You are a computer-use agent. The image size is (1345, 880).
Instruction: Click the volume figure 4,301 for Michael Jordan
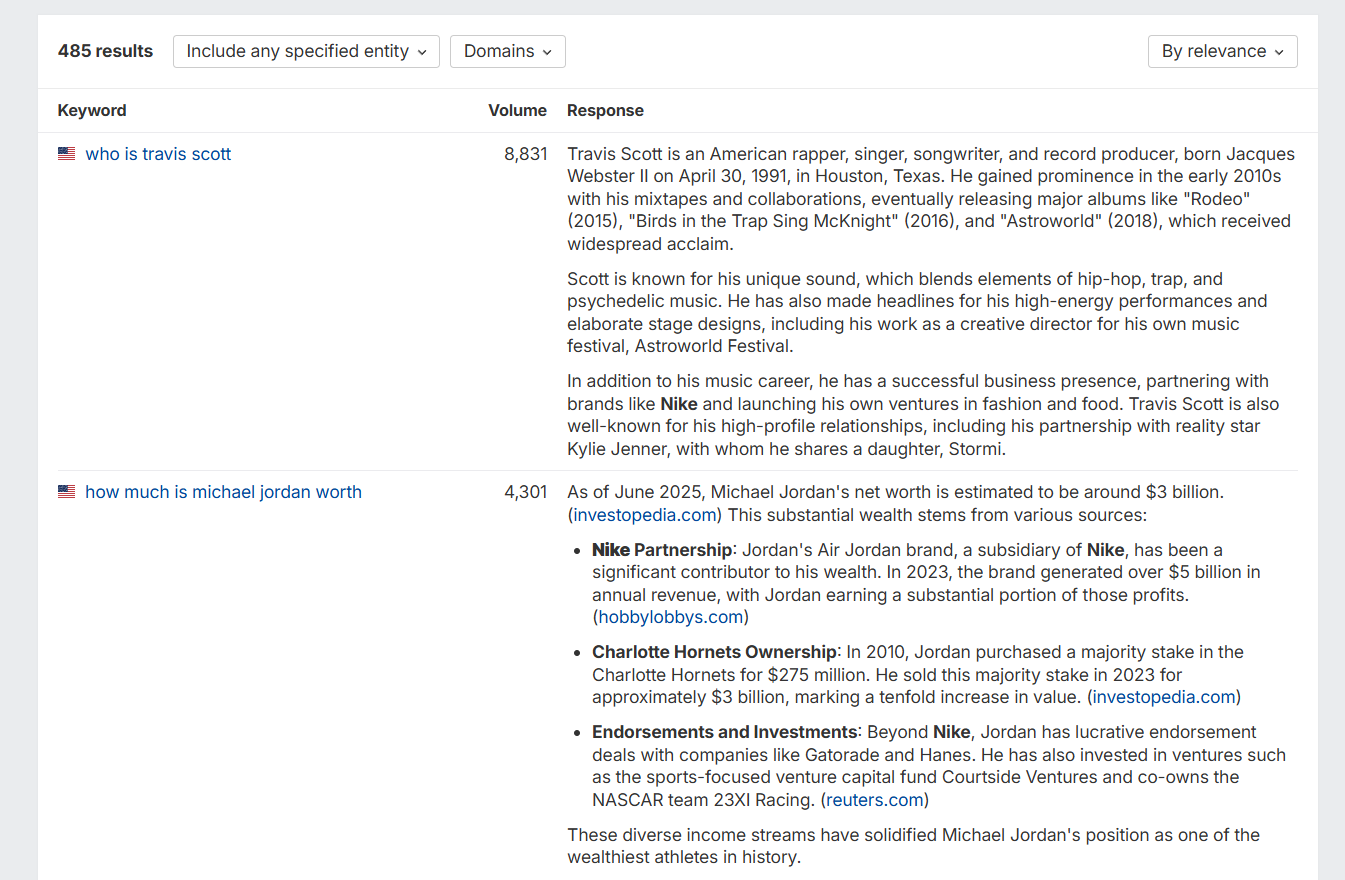pyautogui.click(x=527, y=491)
